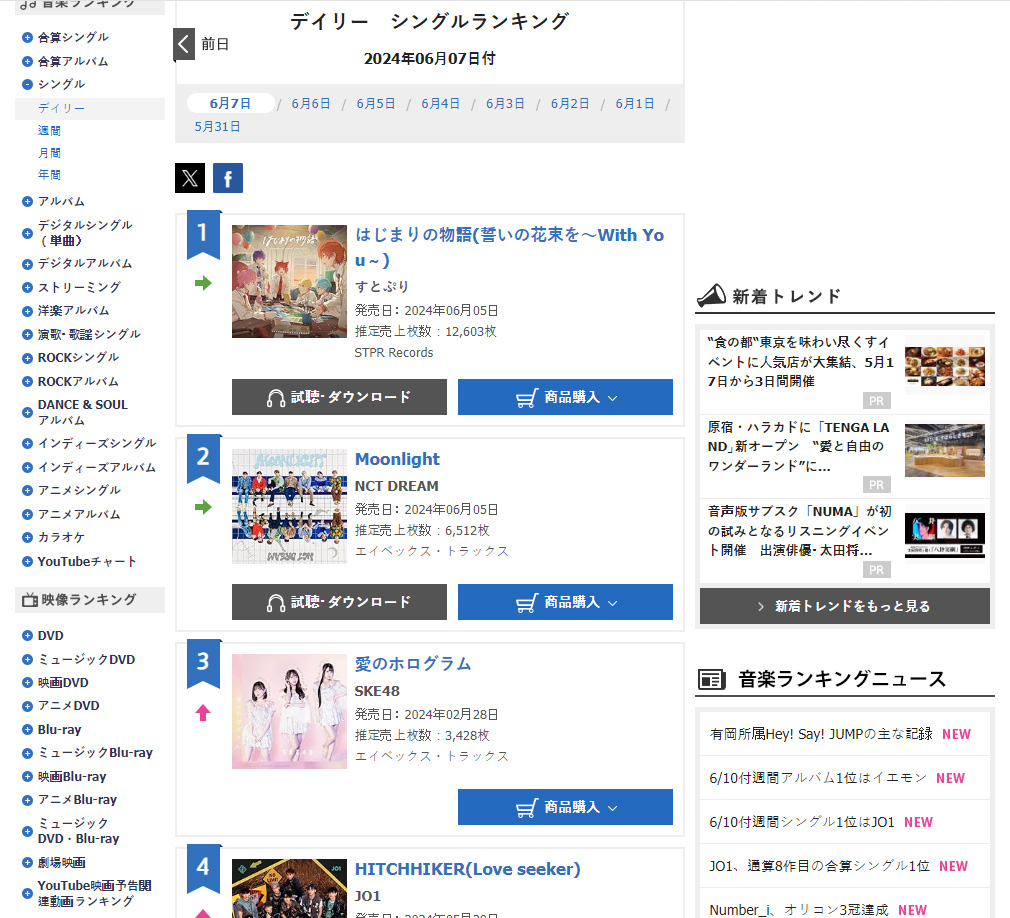Open the Moonlight song title link

click(x=397, y=459)
